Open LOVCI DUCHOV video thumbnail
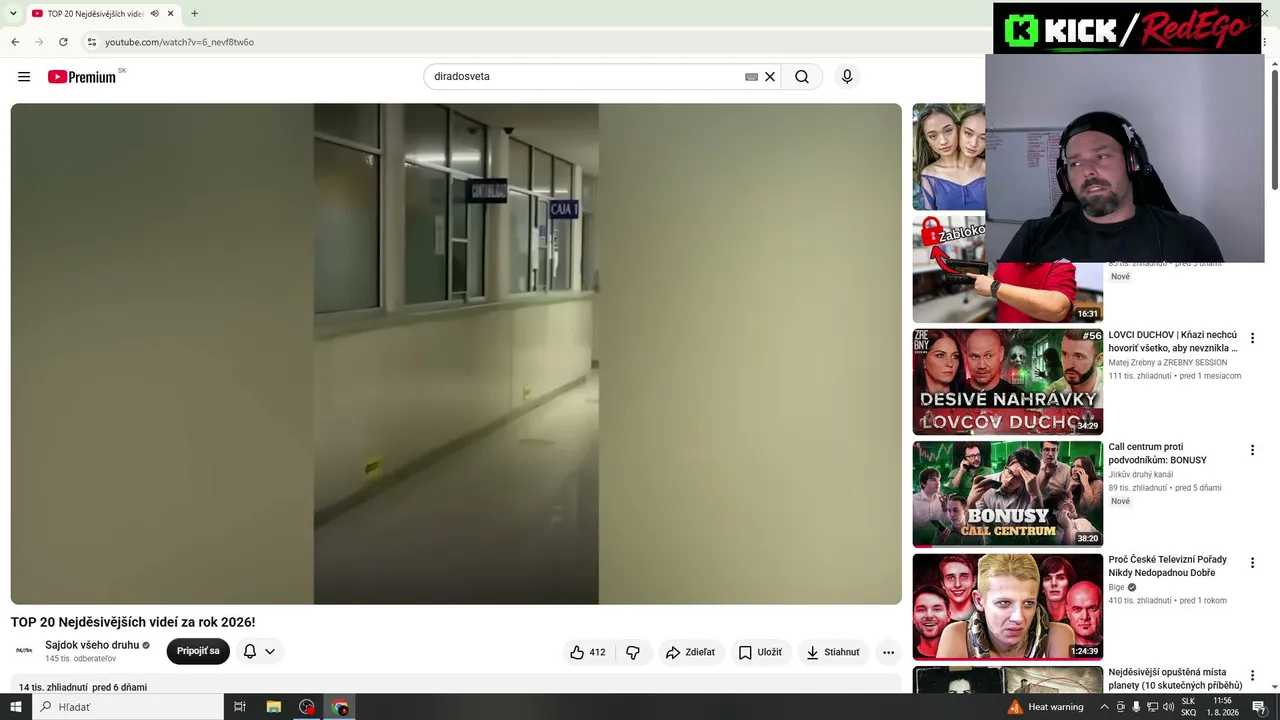Viewport: 1280px width, 720px height. tap(1008, 381)
